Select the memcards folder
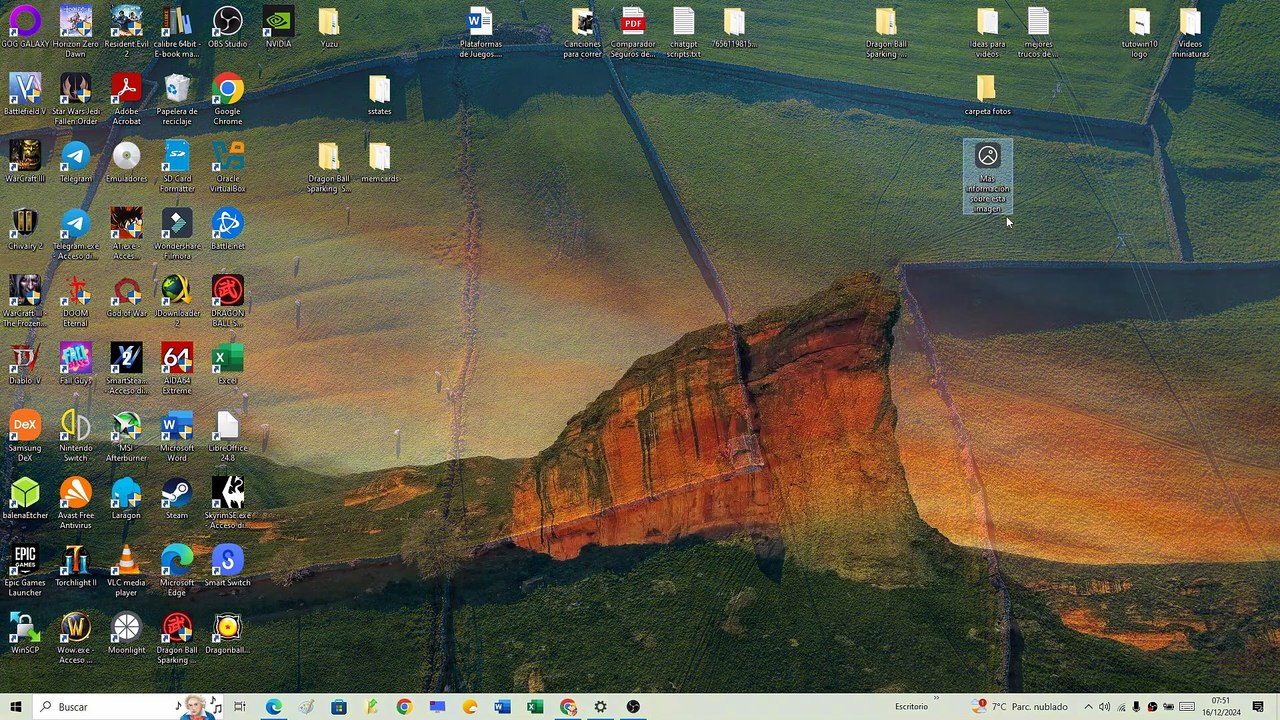The width and height of the screenshot is (1280, 720). [379, 162]
